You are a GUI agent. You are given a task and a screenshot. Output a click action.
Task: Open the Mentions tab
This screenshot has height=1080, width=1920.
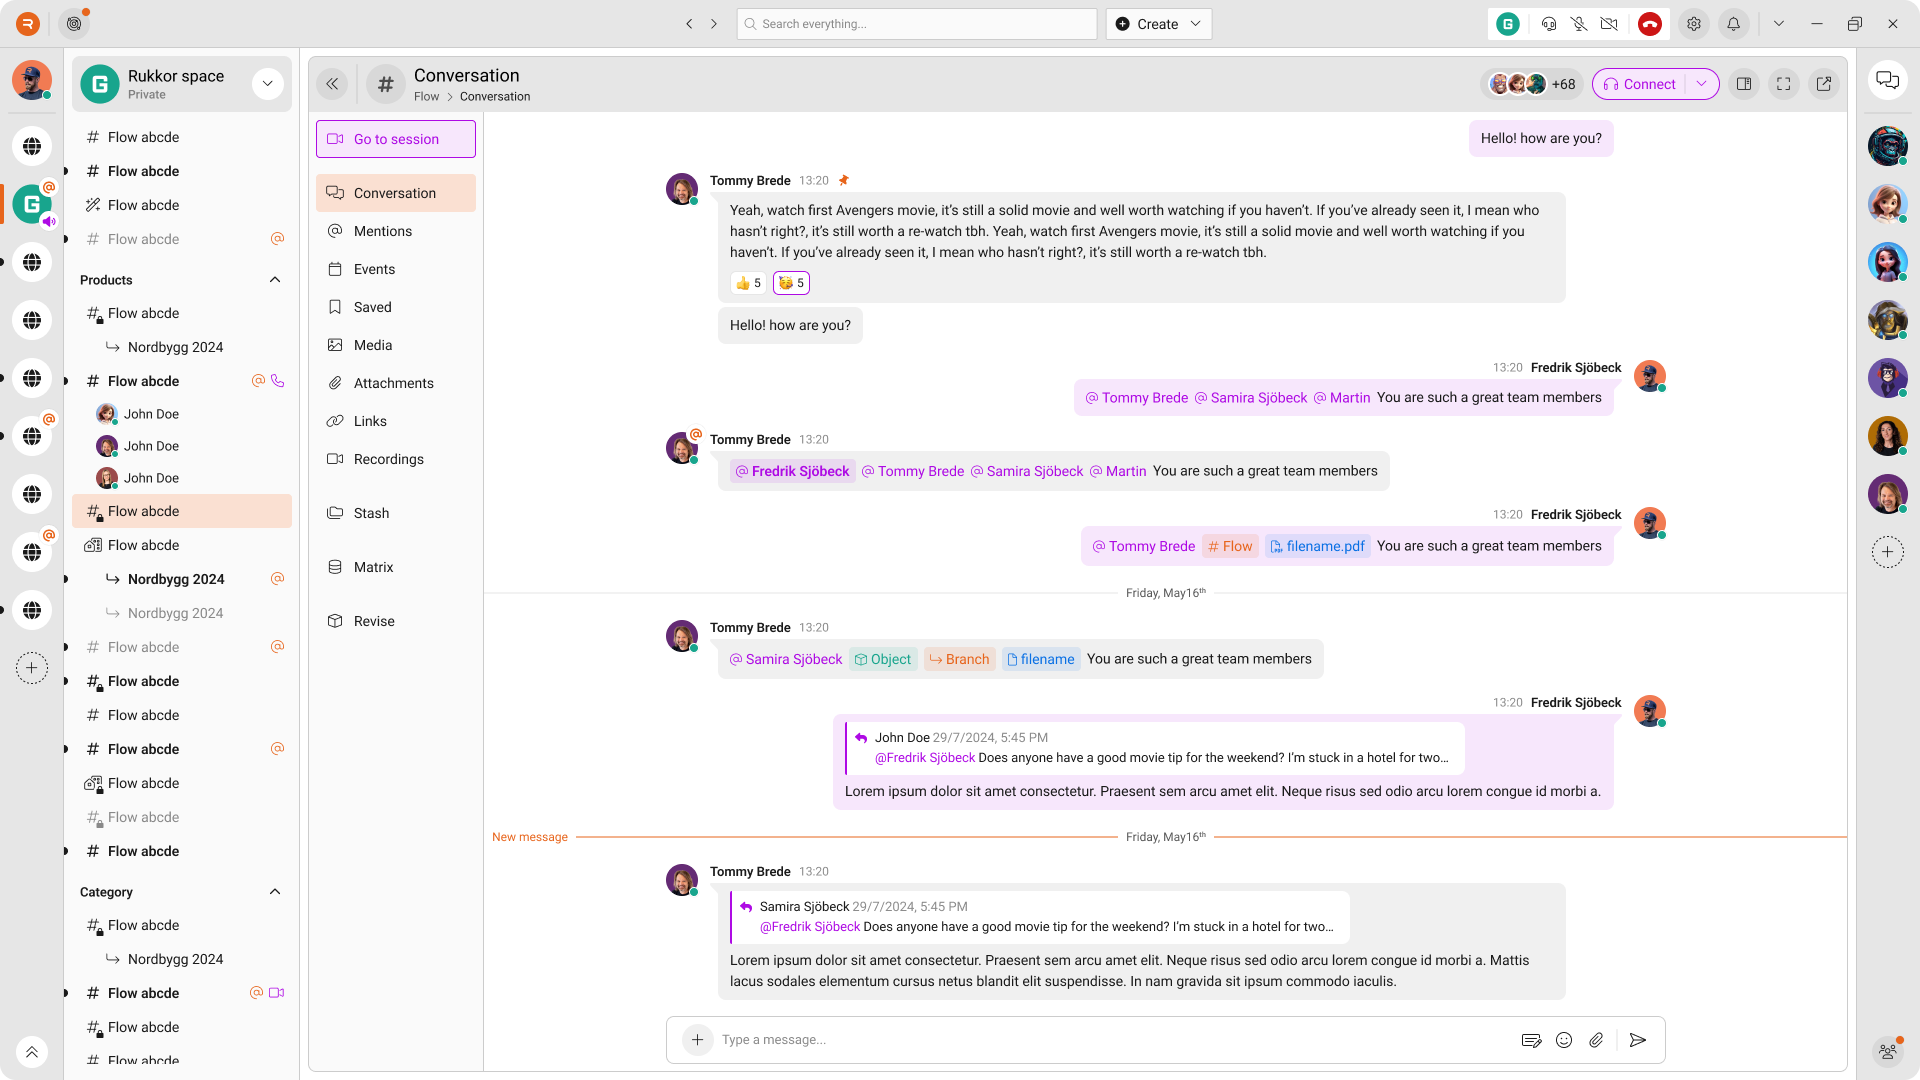383,231
